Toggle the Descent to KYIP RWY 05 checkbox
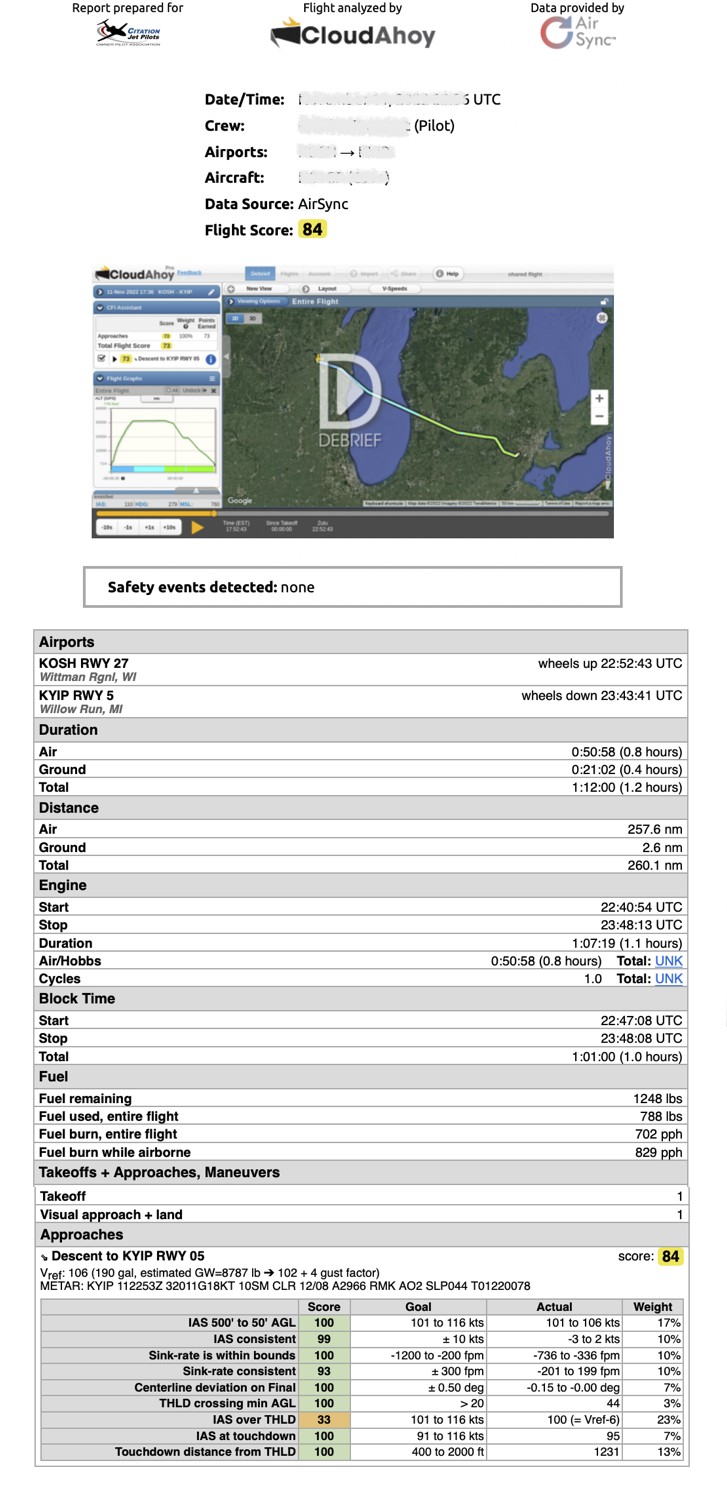The width and height of the screenshot is (727, 1485). coord(101,358)
